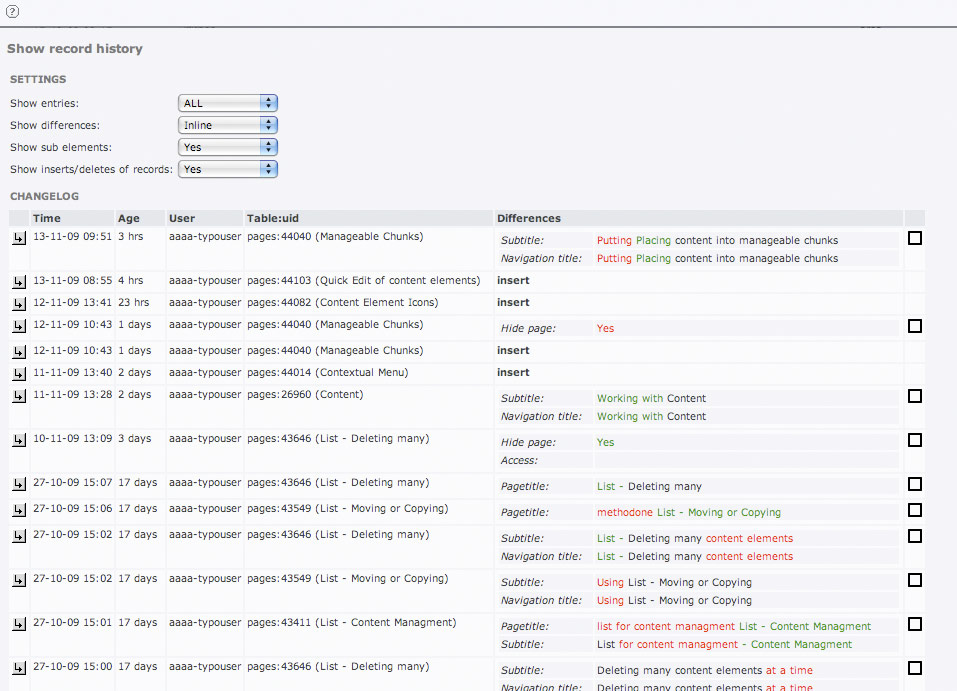The height and width of the screenshot is (691, 957).
Task: Click rollback icon for 12-11-09 13:41 entry
Action: (19, 305)
